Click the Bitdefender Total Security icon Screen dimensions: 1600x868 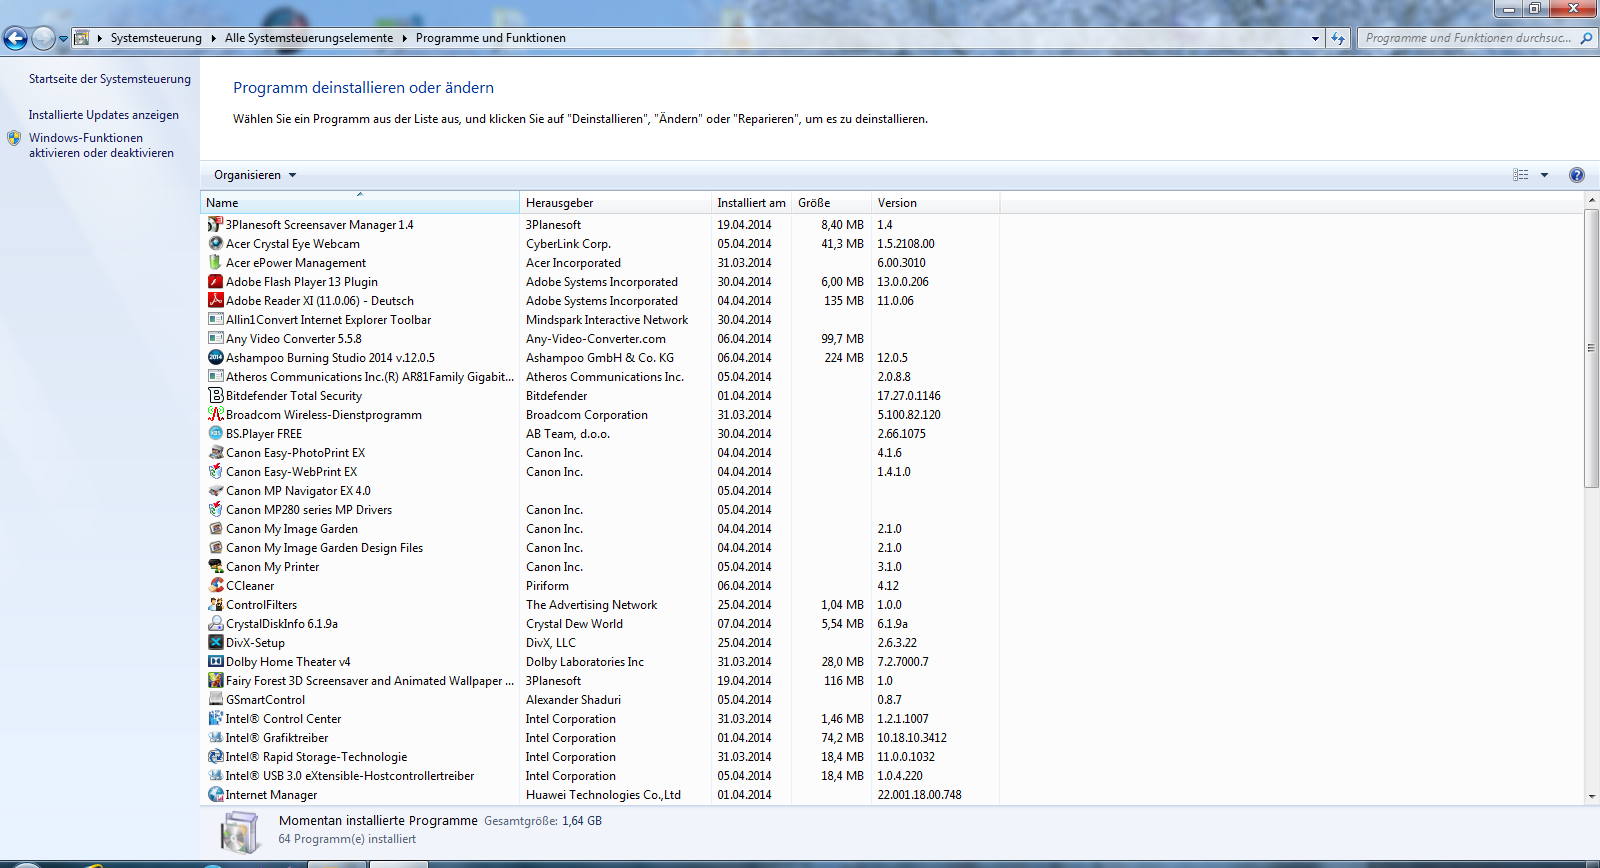[215, 396]
